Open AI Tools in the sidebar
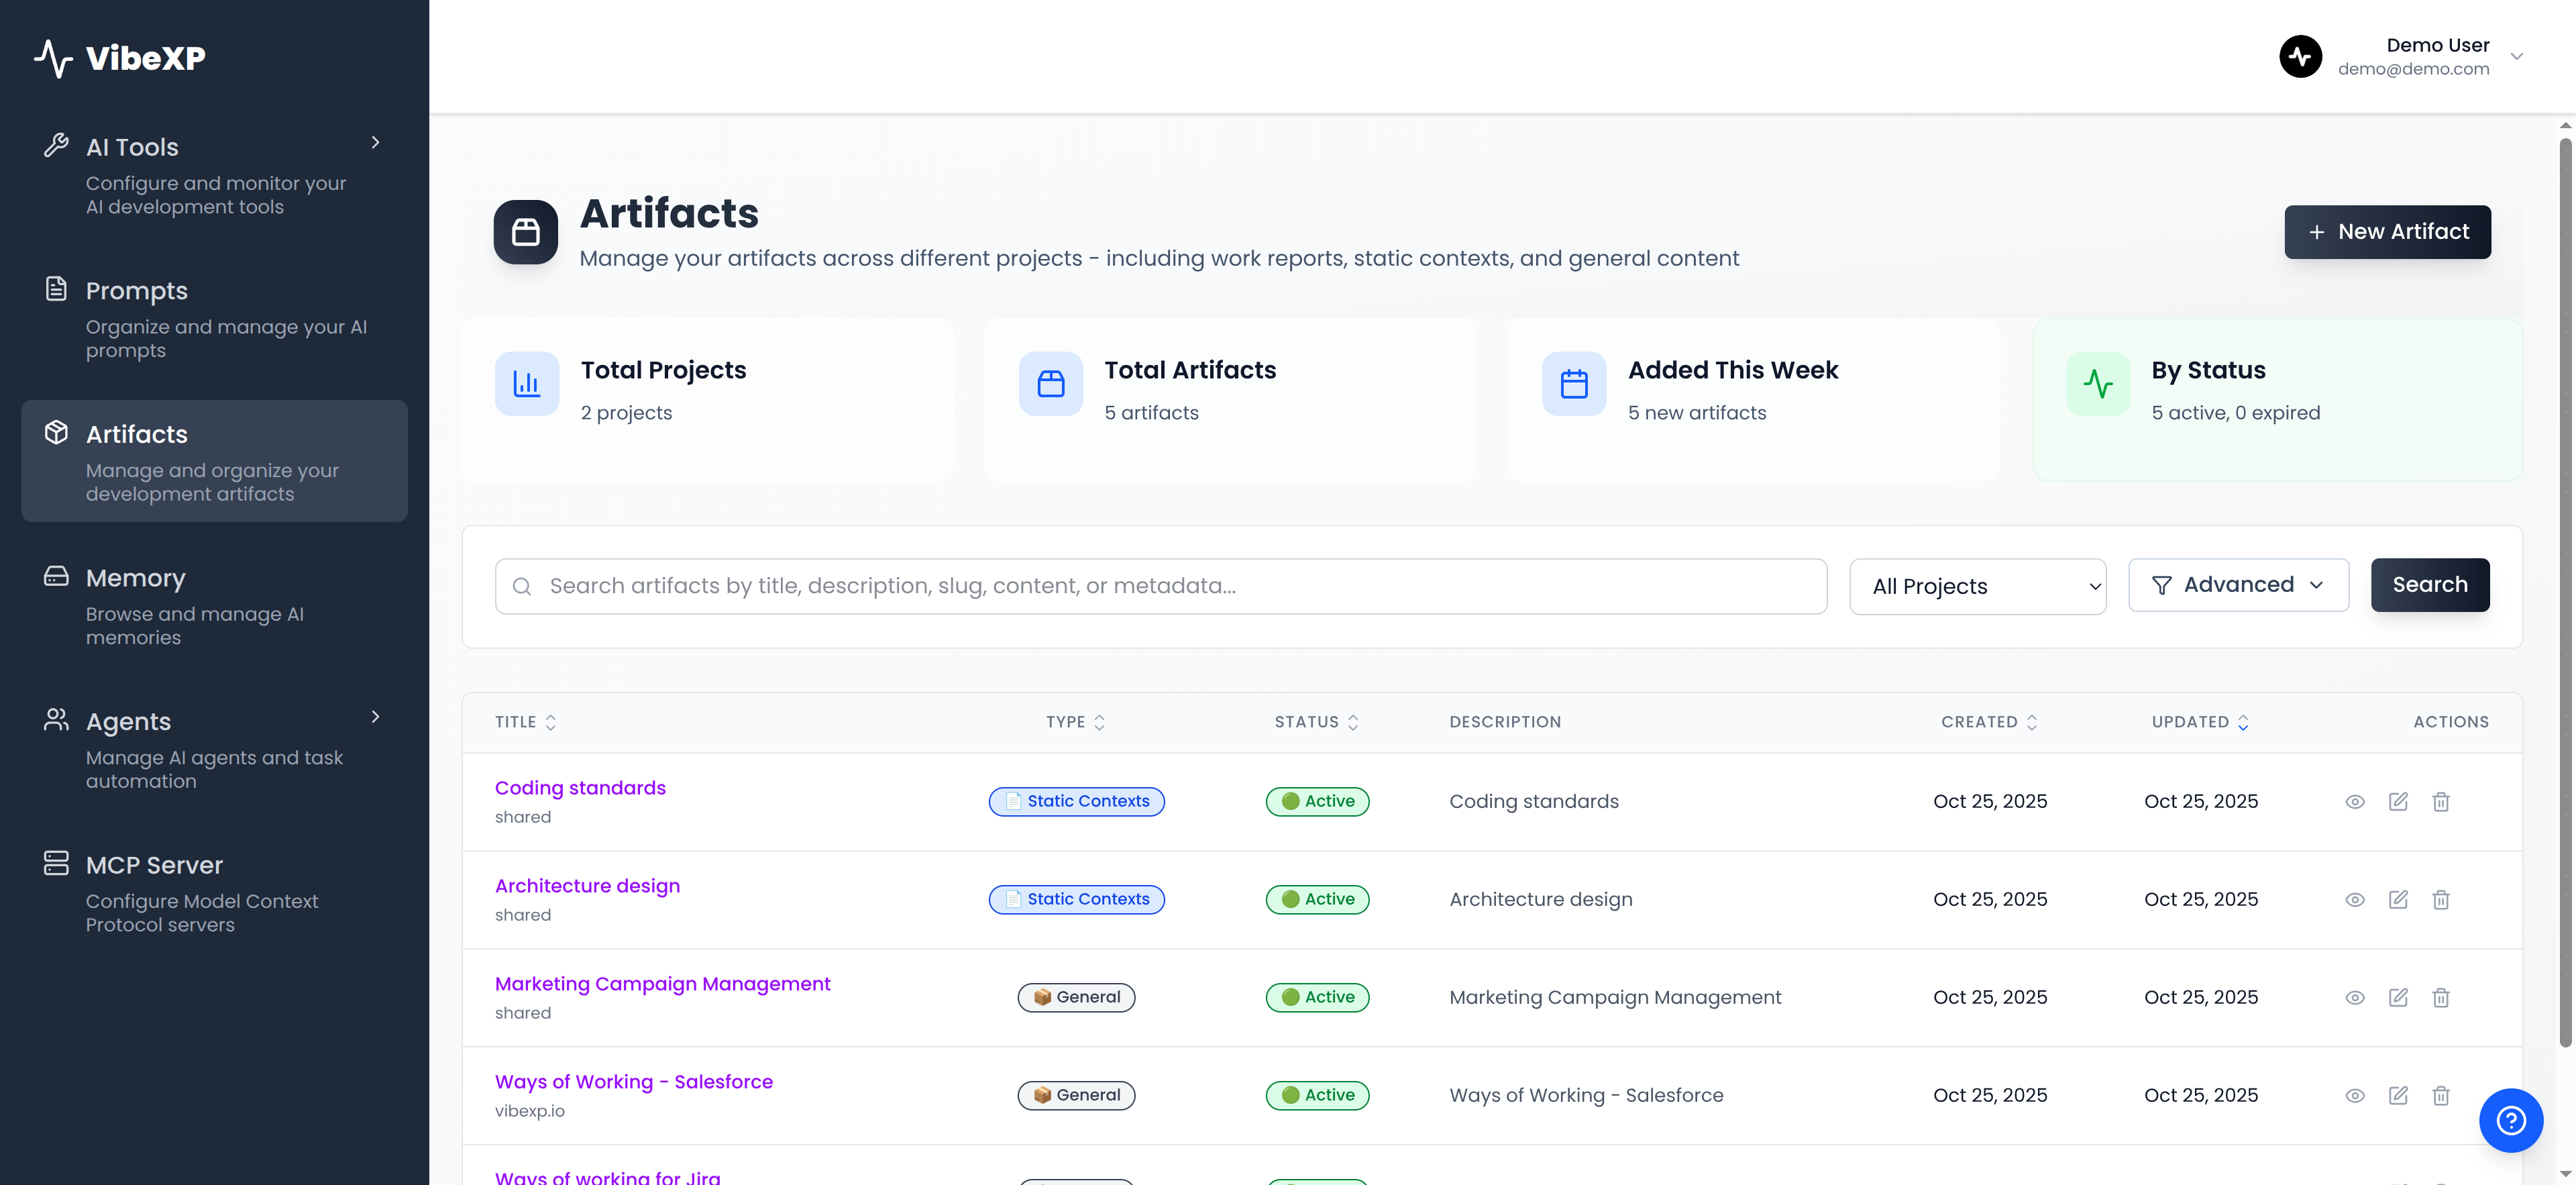This screenshot has height=1185, width=2576. coord(214,174)
